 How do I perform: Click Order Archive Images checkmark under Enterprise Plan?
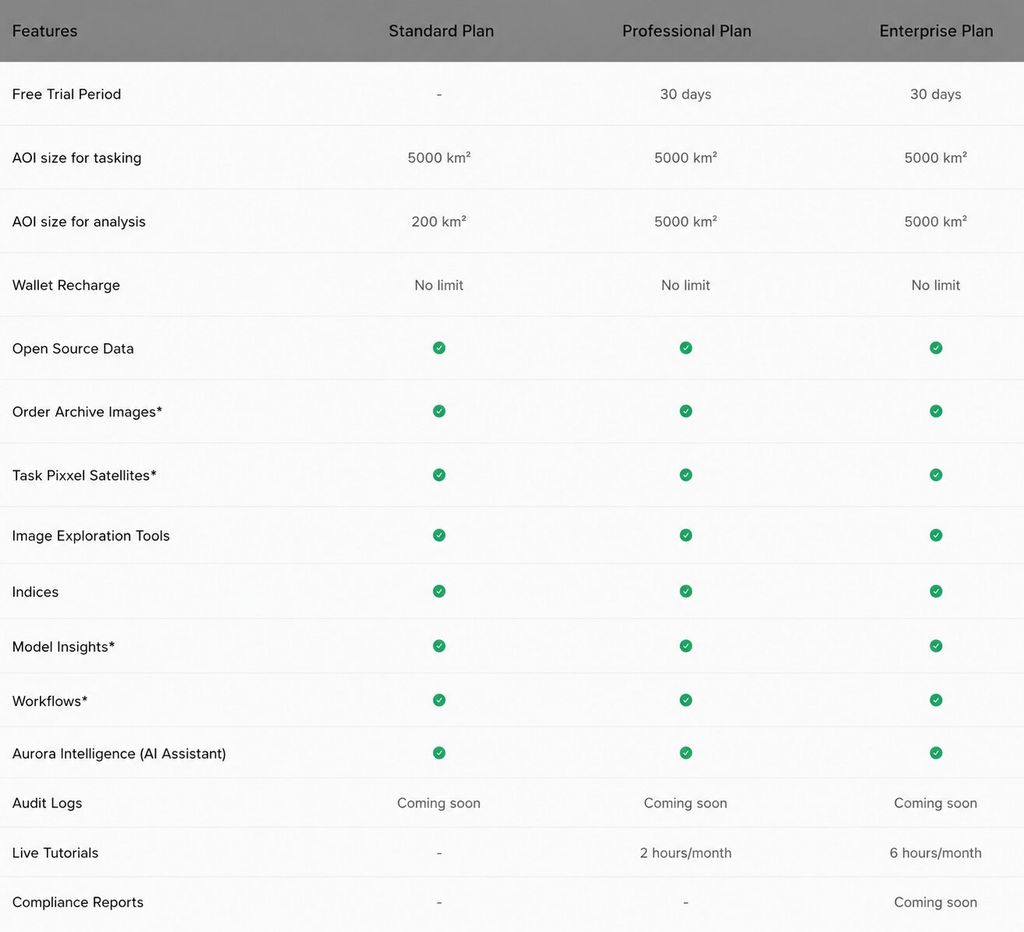point(936,411)
